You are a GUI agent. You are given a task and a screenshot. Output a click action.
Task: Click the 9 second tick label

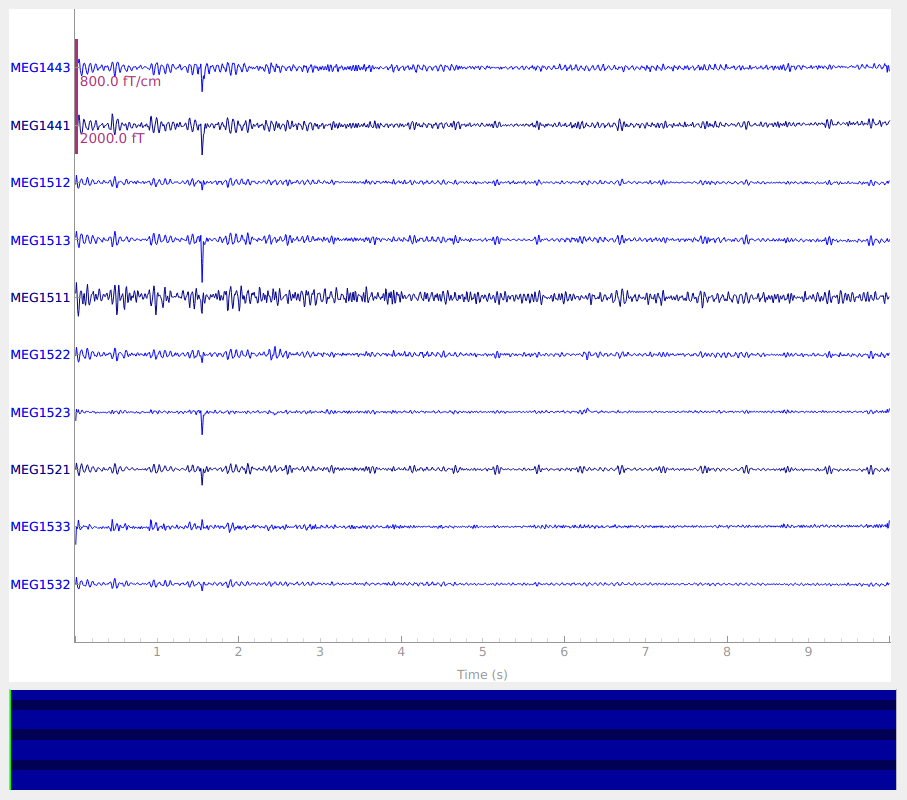coord(809,652)
